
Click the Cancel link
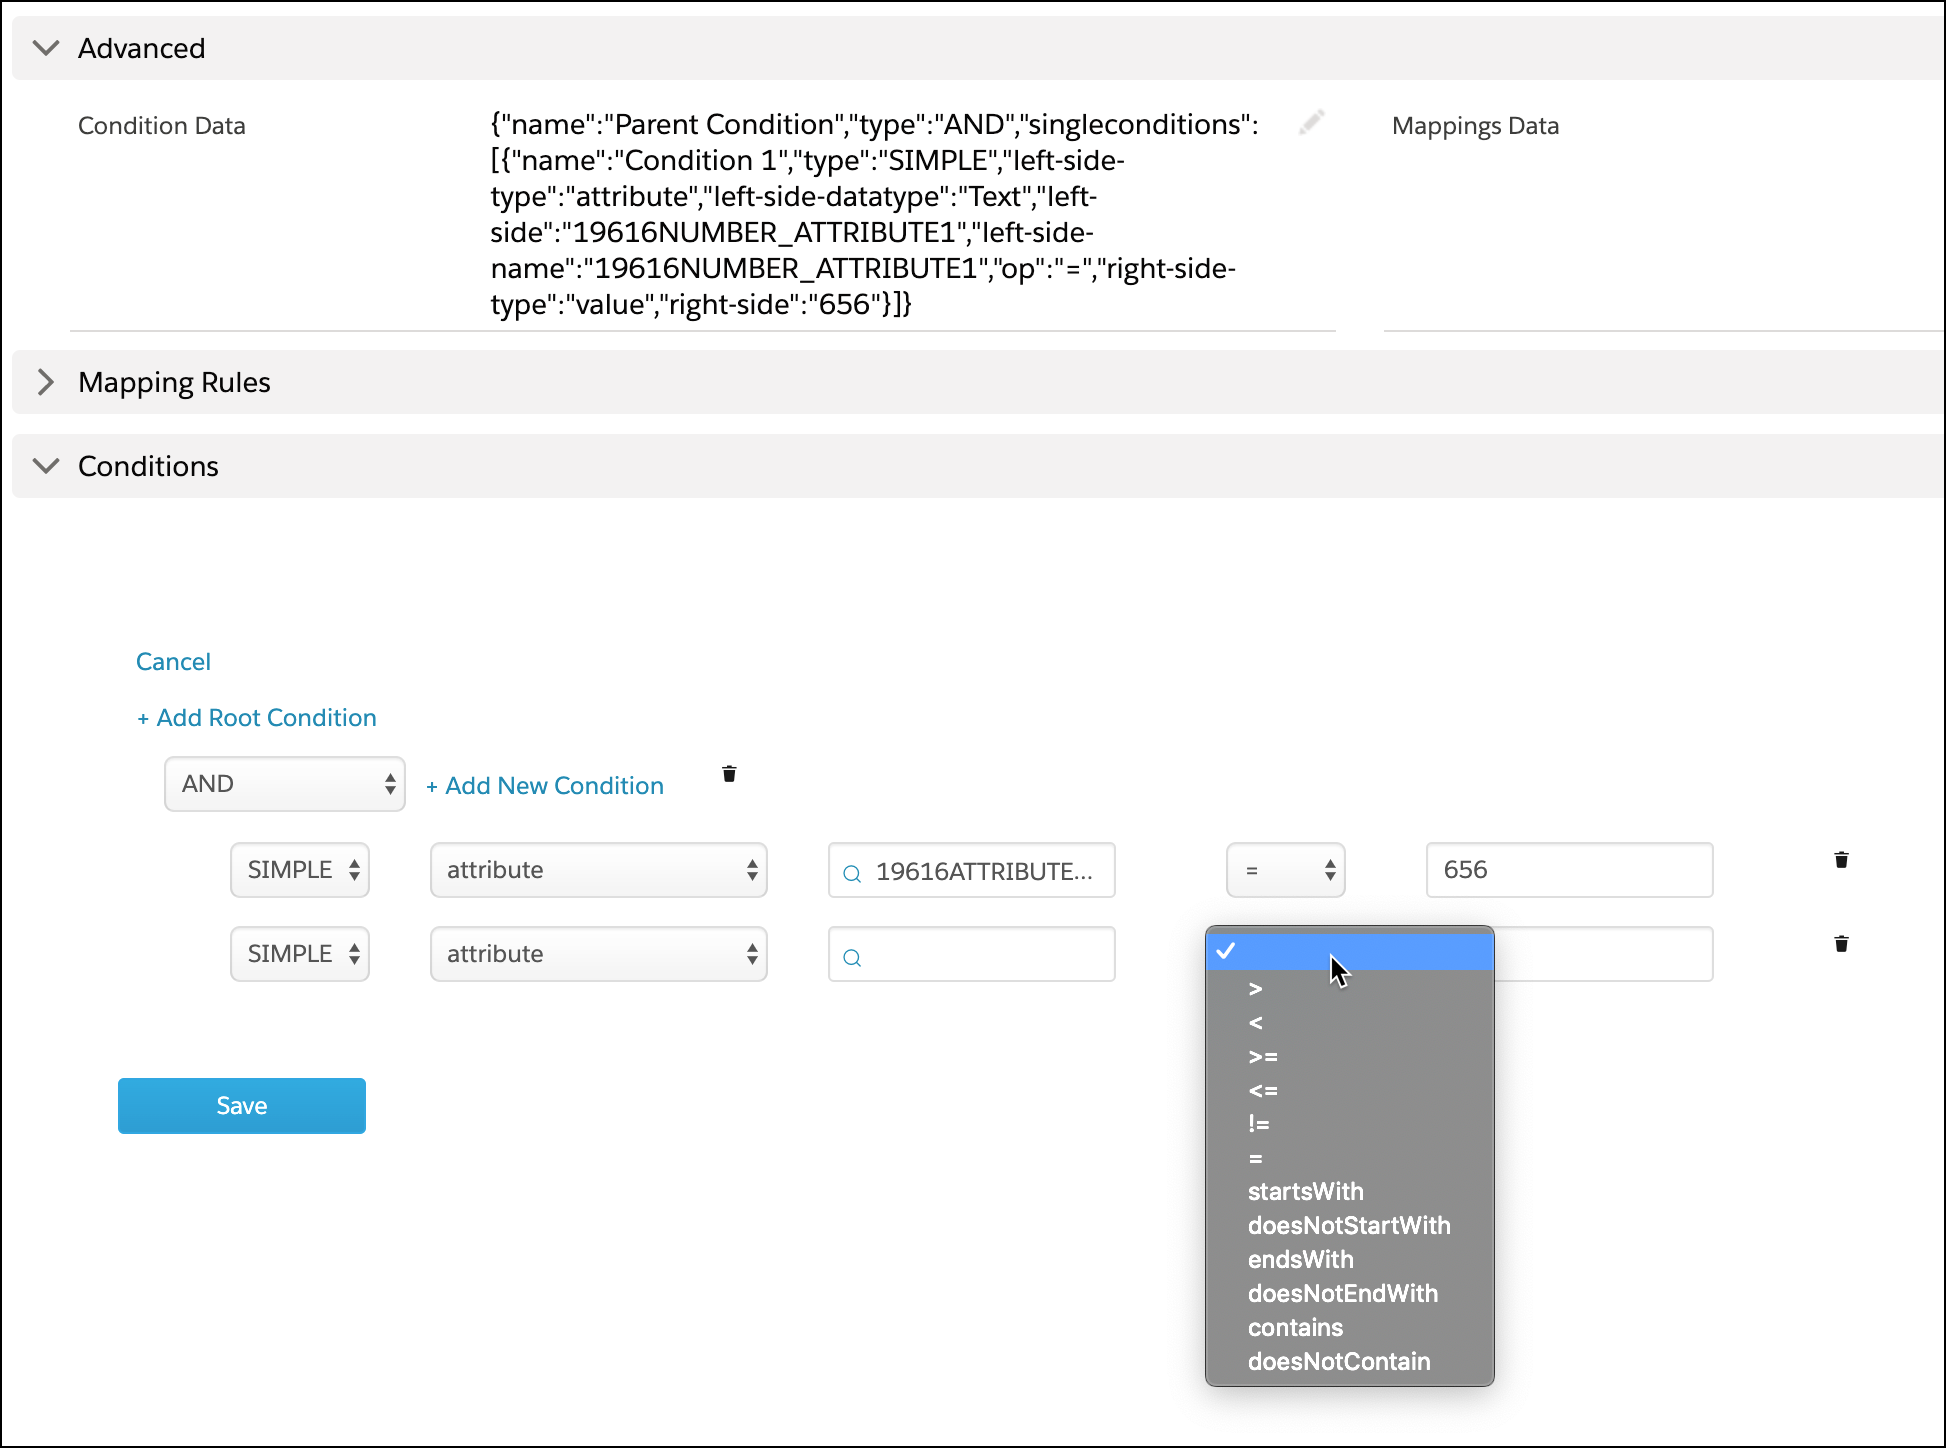point(173,662)
